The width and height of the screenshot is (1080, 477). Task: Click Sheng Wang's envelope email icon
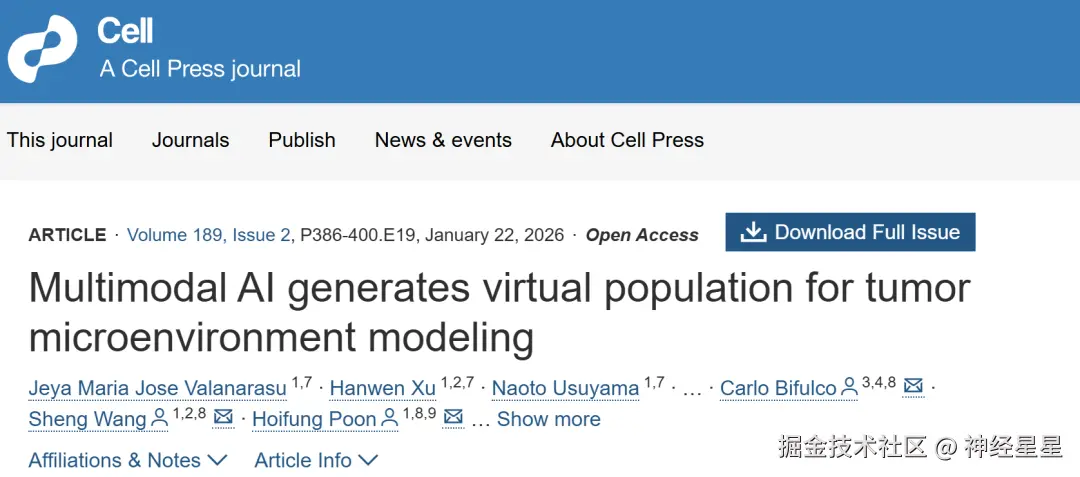pos(223,418)
